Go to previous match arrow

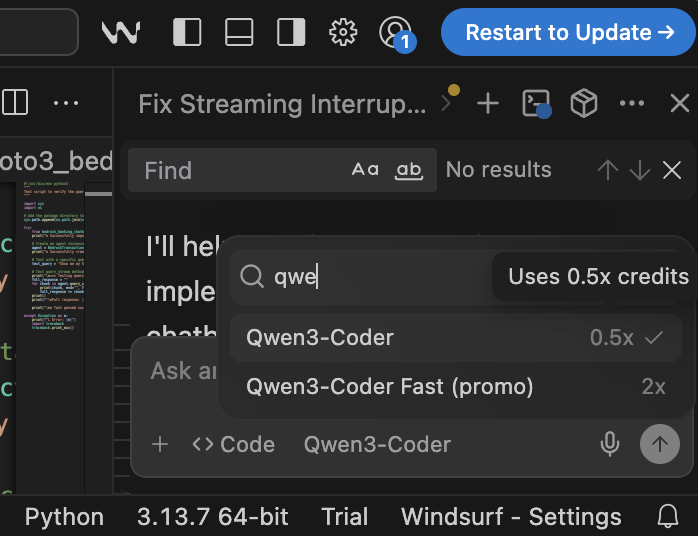click(x=608, y=170)
